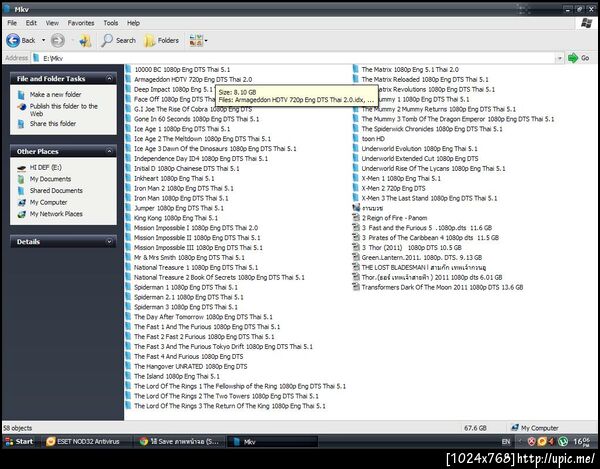
Task: Collapse the File and Folder Tasks panel
Action: pyautogui.click(x=109, y=78)
